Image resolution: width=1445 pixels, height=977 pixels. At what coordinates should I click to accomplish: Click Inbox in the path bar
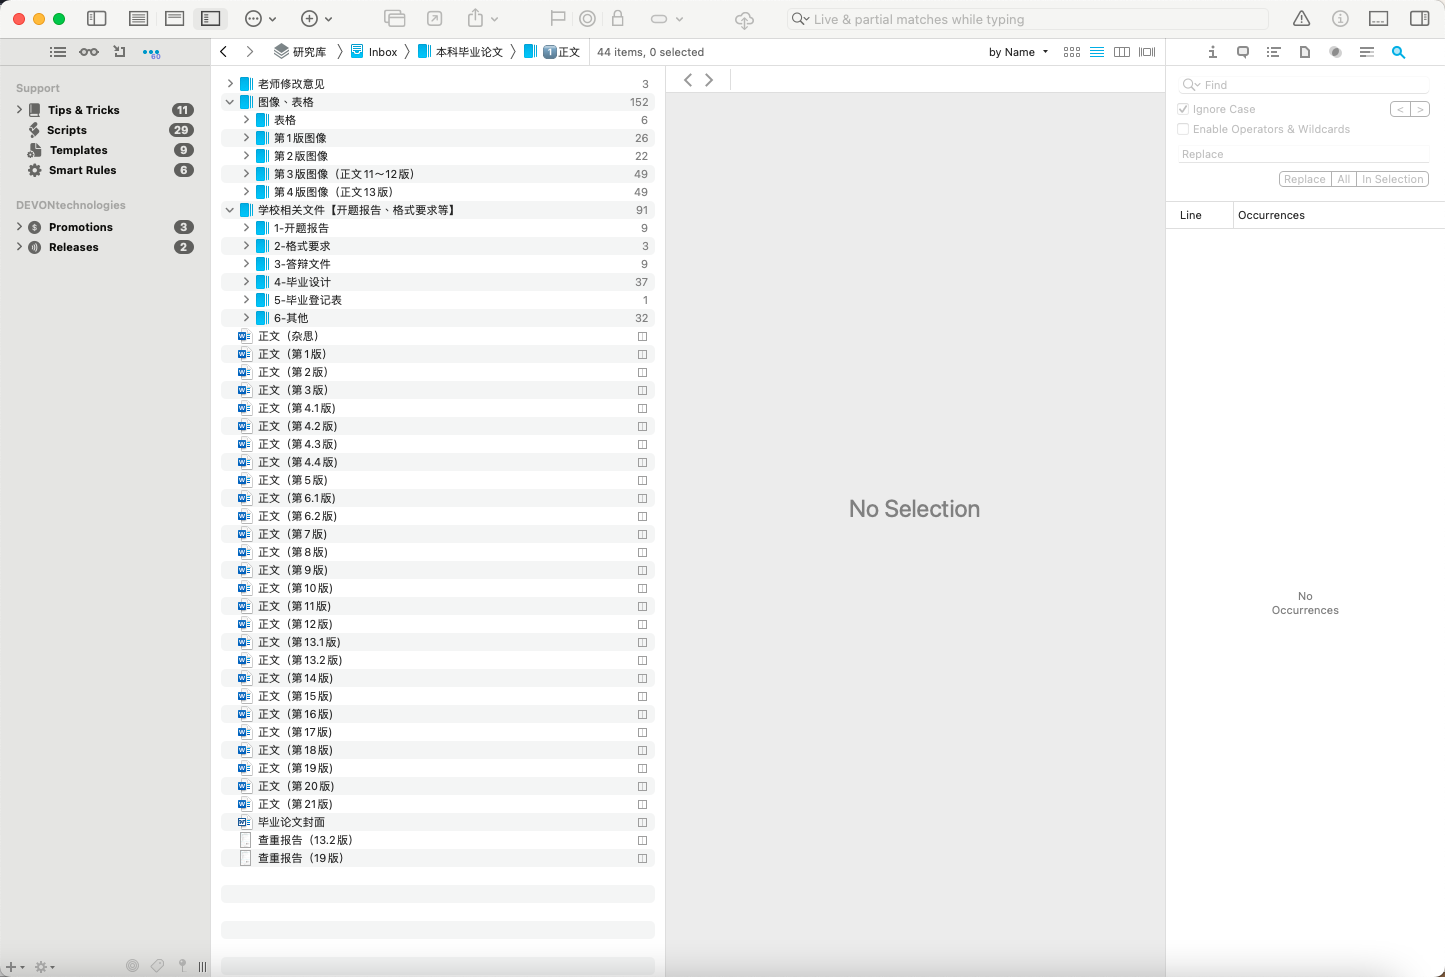382,52
